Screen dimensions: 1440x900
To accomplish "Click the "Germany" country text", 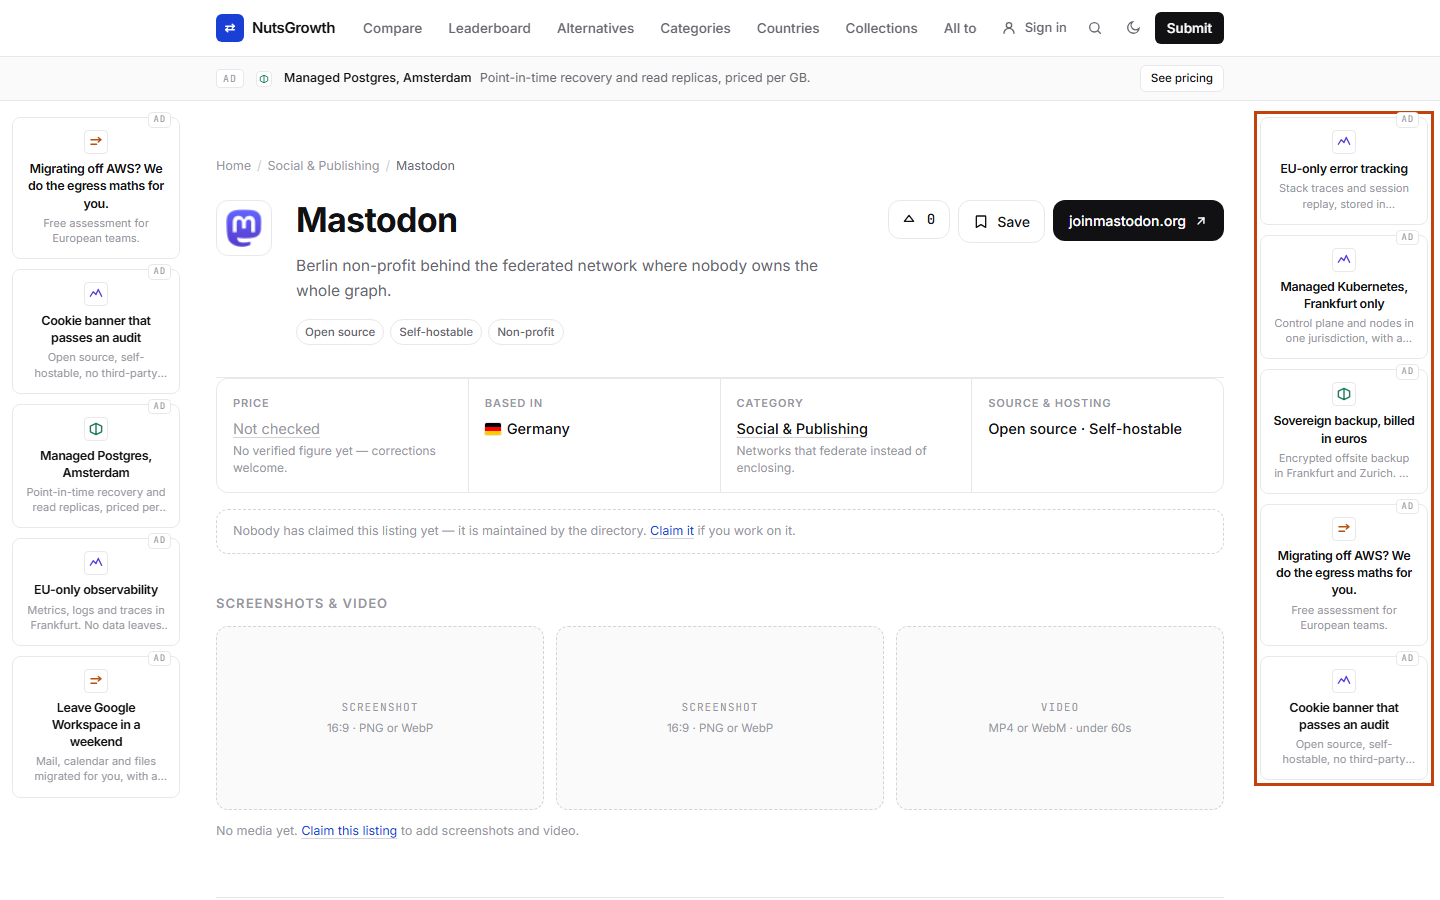I will pos(538,429).
